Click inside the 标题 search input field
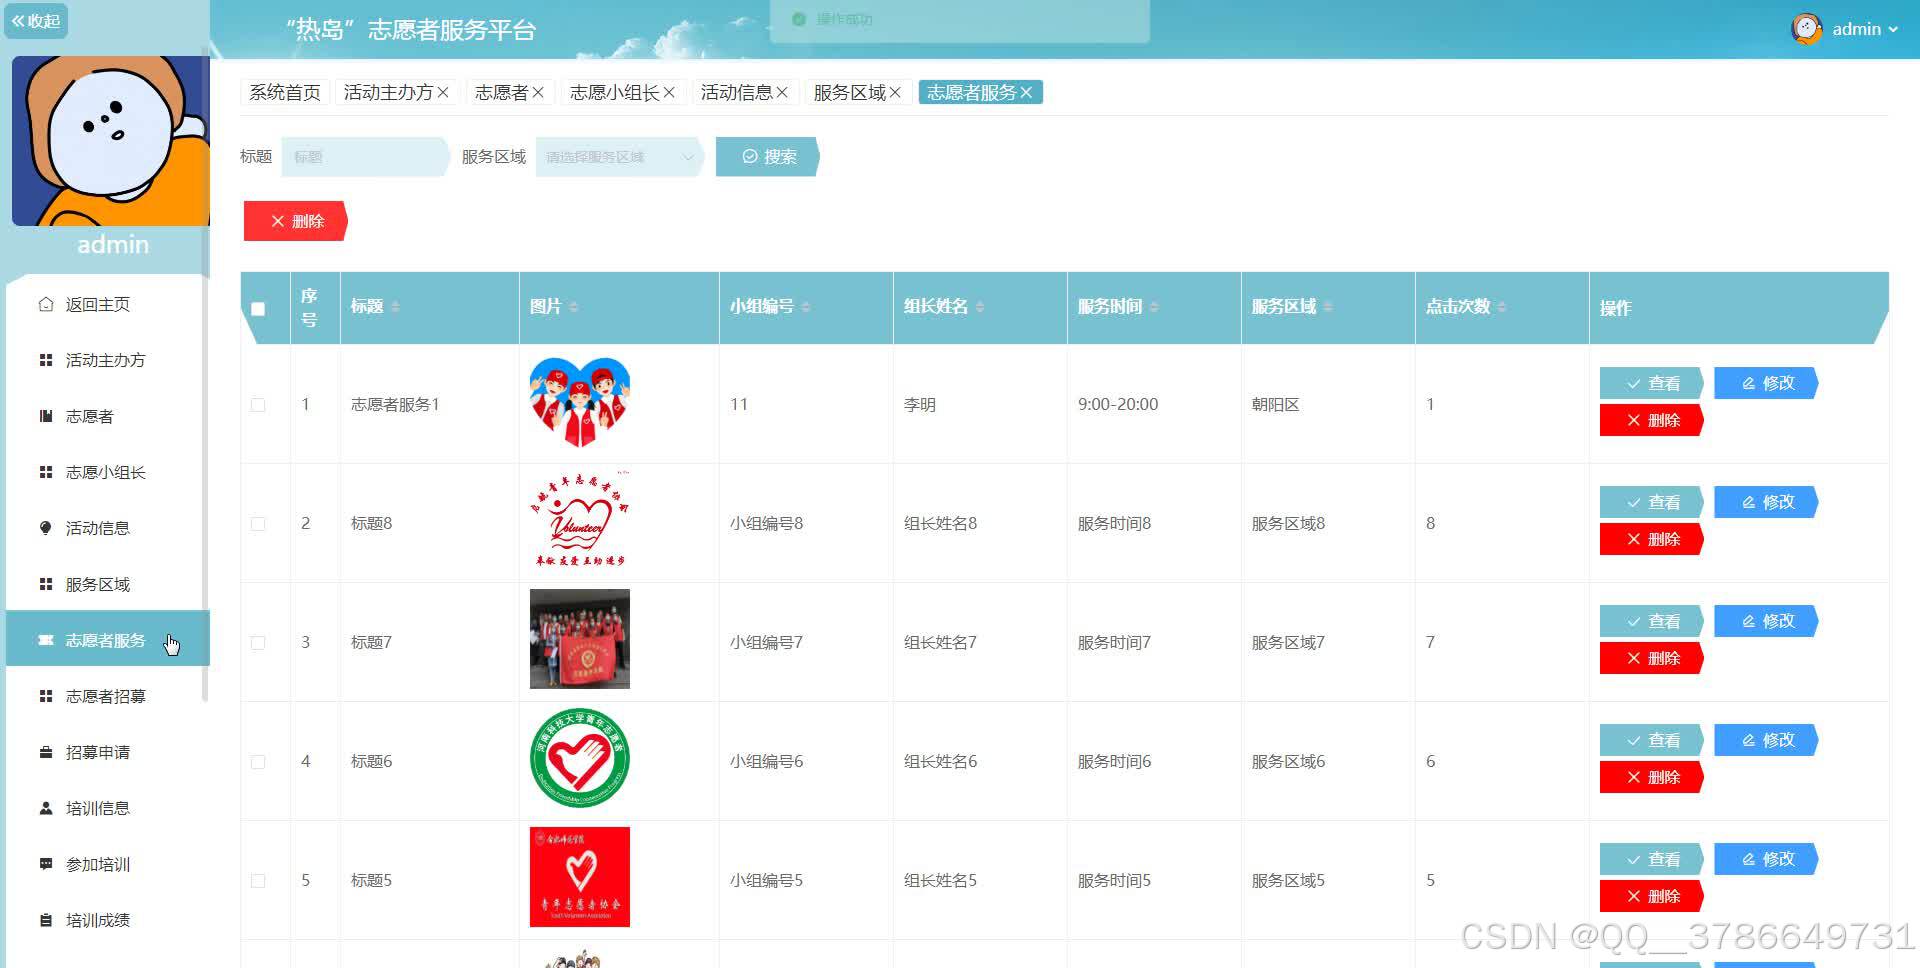The image size is (1920, 968). tap(363, 157)
